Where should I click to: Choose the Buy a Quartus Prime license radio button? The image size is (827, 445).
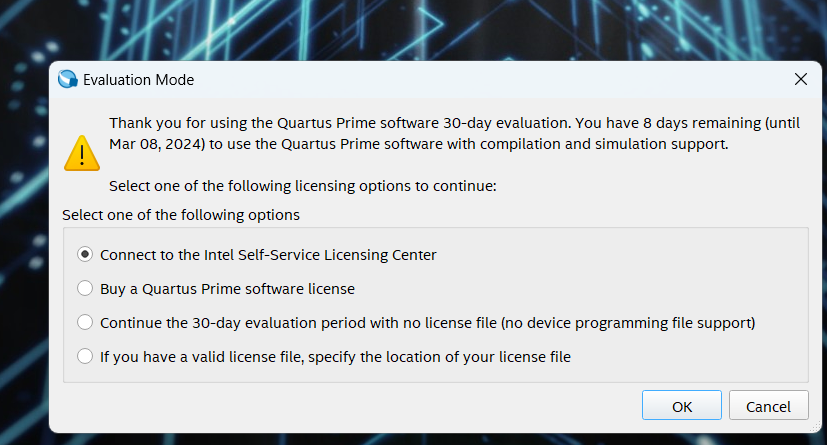coord(85,289)
